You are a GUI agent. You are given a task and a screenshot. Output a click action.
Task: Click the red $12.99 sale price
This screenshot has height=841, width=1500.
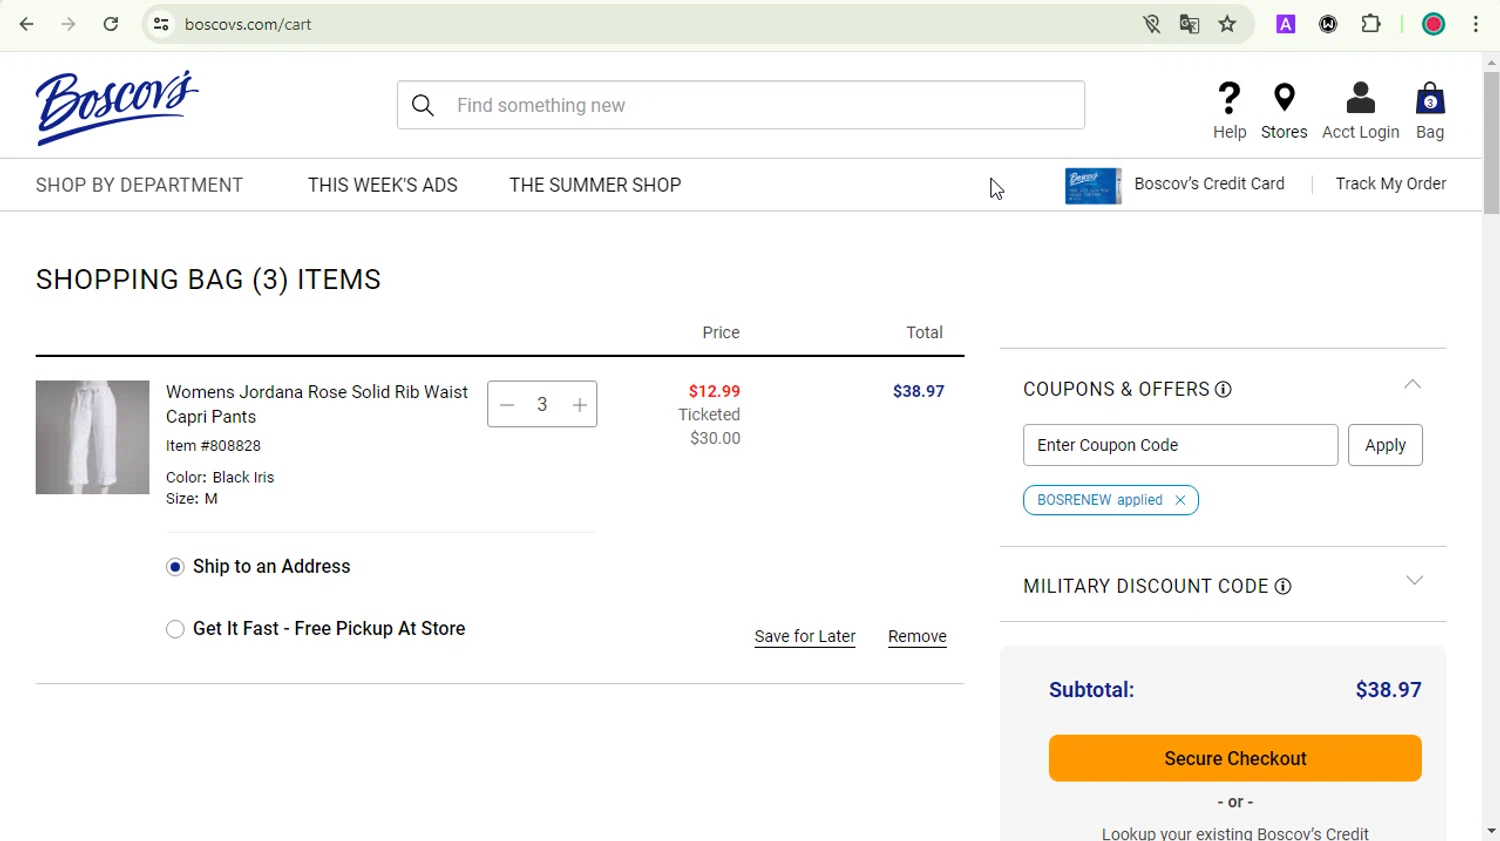point(714,391)
